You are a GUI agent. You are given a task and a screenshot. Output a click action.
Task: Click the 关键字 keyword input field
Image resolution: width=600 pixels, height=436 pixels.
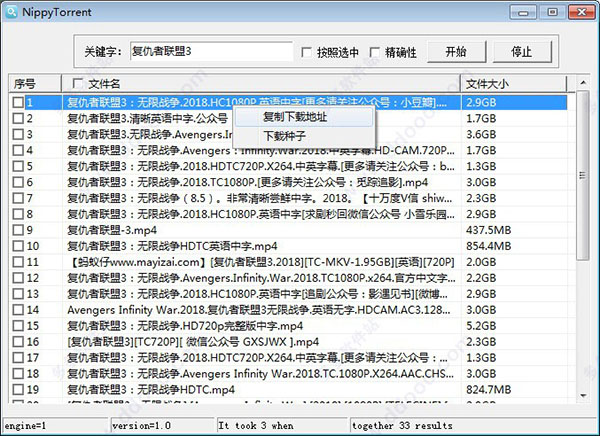click(x=212, y=51)
